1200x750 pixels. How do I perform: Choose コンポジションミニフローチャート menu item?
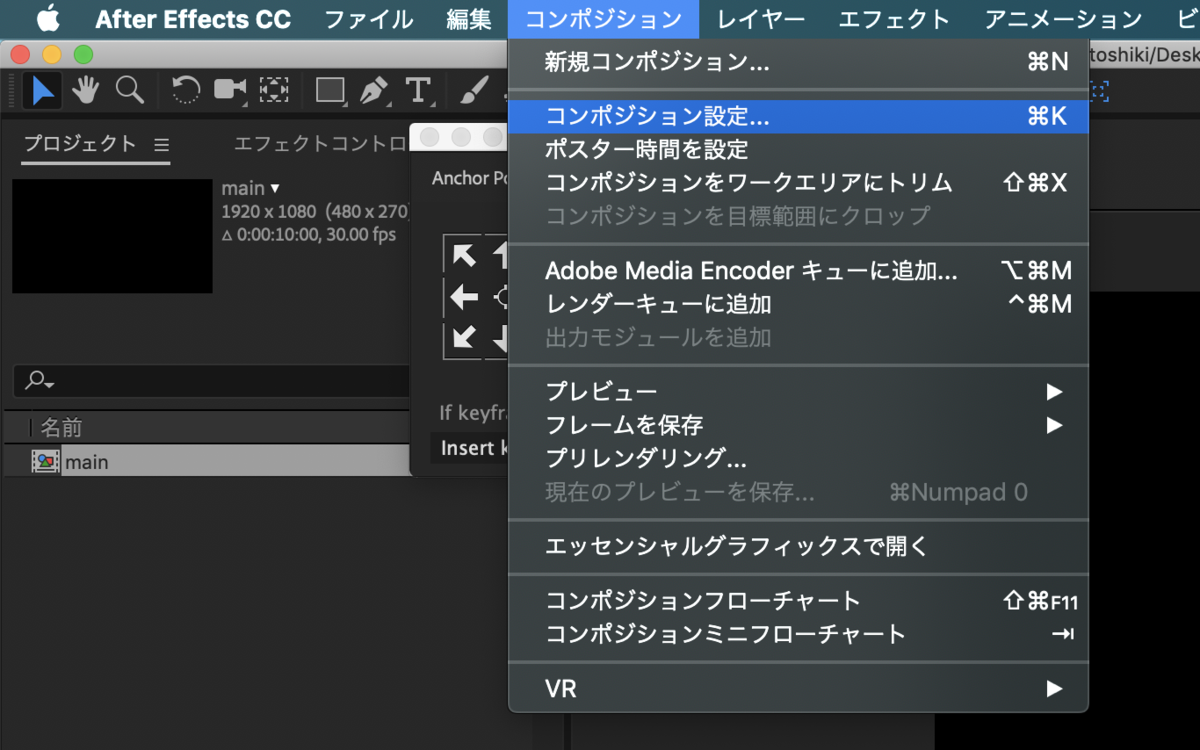[798, 634]
